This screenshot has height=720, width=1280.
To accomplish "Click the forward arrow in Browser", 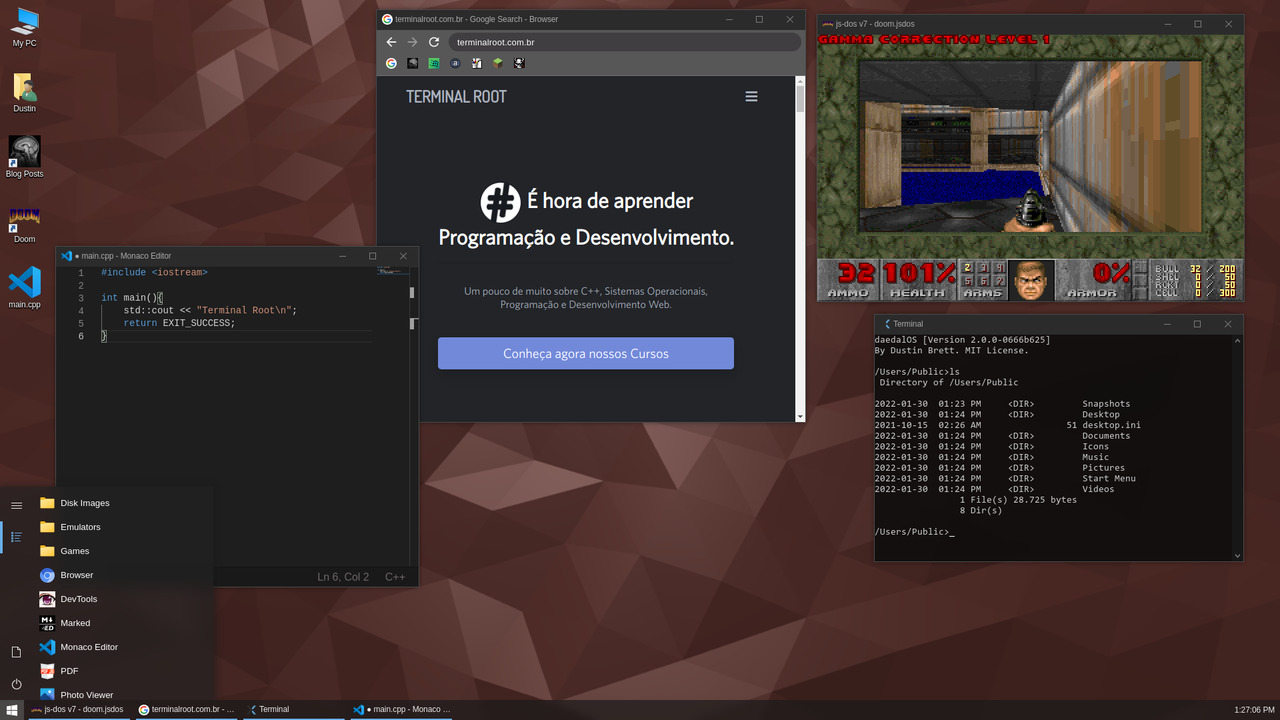I will (412, 42).
